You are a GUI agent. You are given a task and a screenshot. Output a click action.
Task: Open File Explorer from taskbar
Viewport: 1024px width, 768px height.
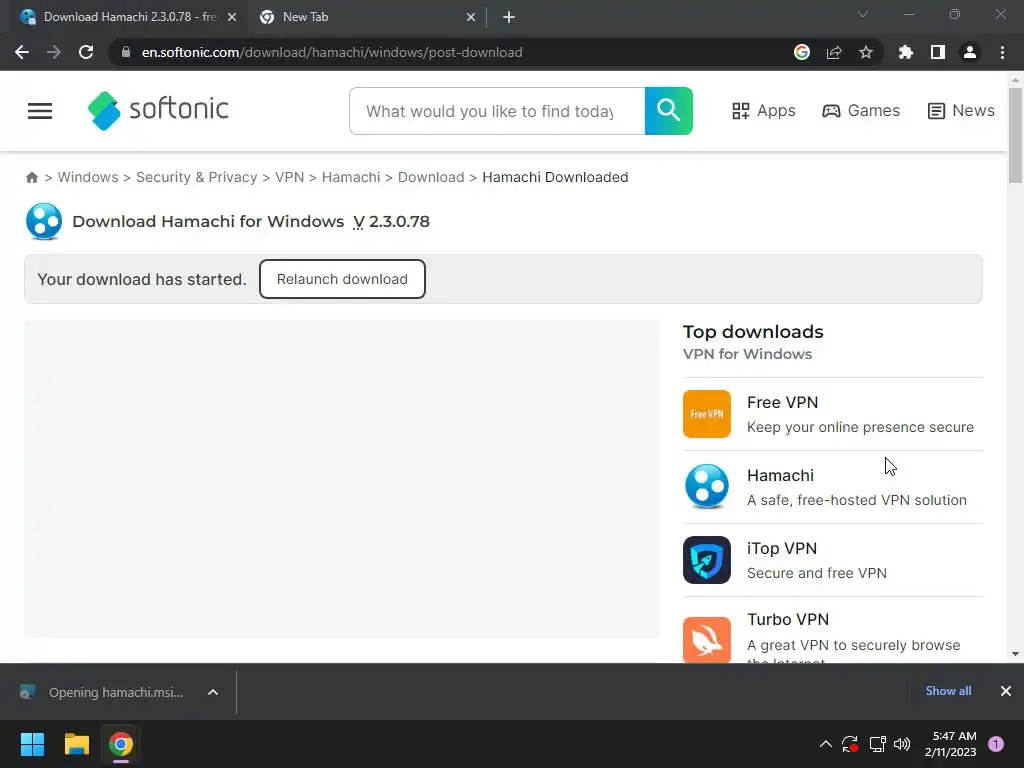76,744
